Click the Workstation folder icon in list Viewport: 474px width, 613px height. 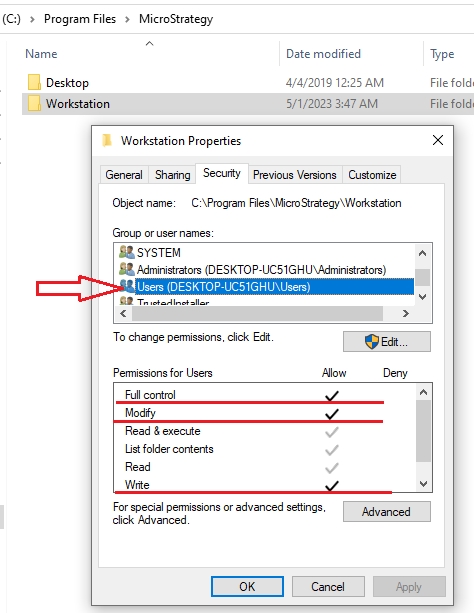pos(34,104)
